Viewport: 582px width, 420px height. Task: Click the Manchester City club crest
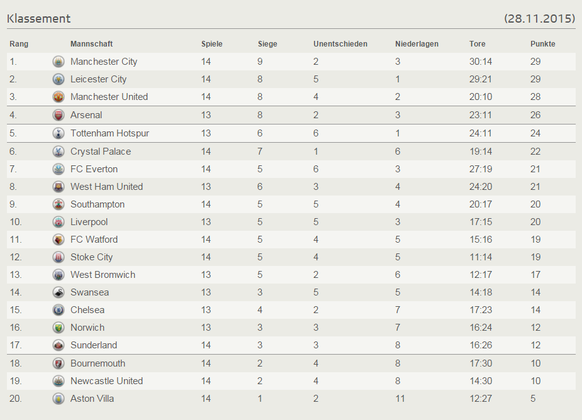pyautogui.click(x=58, y=61)
